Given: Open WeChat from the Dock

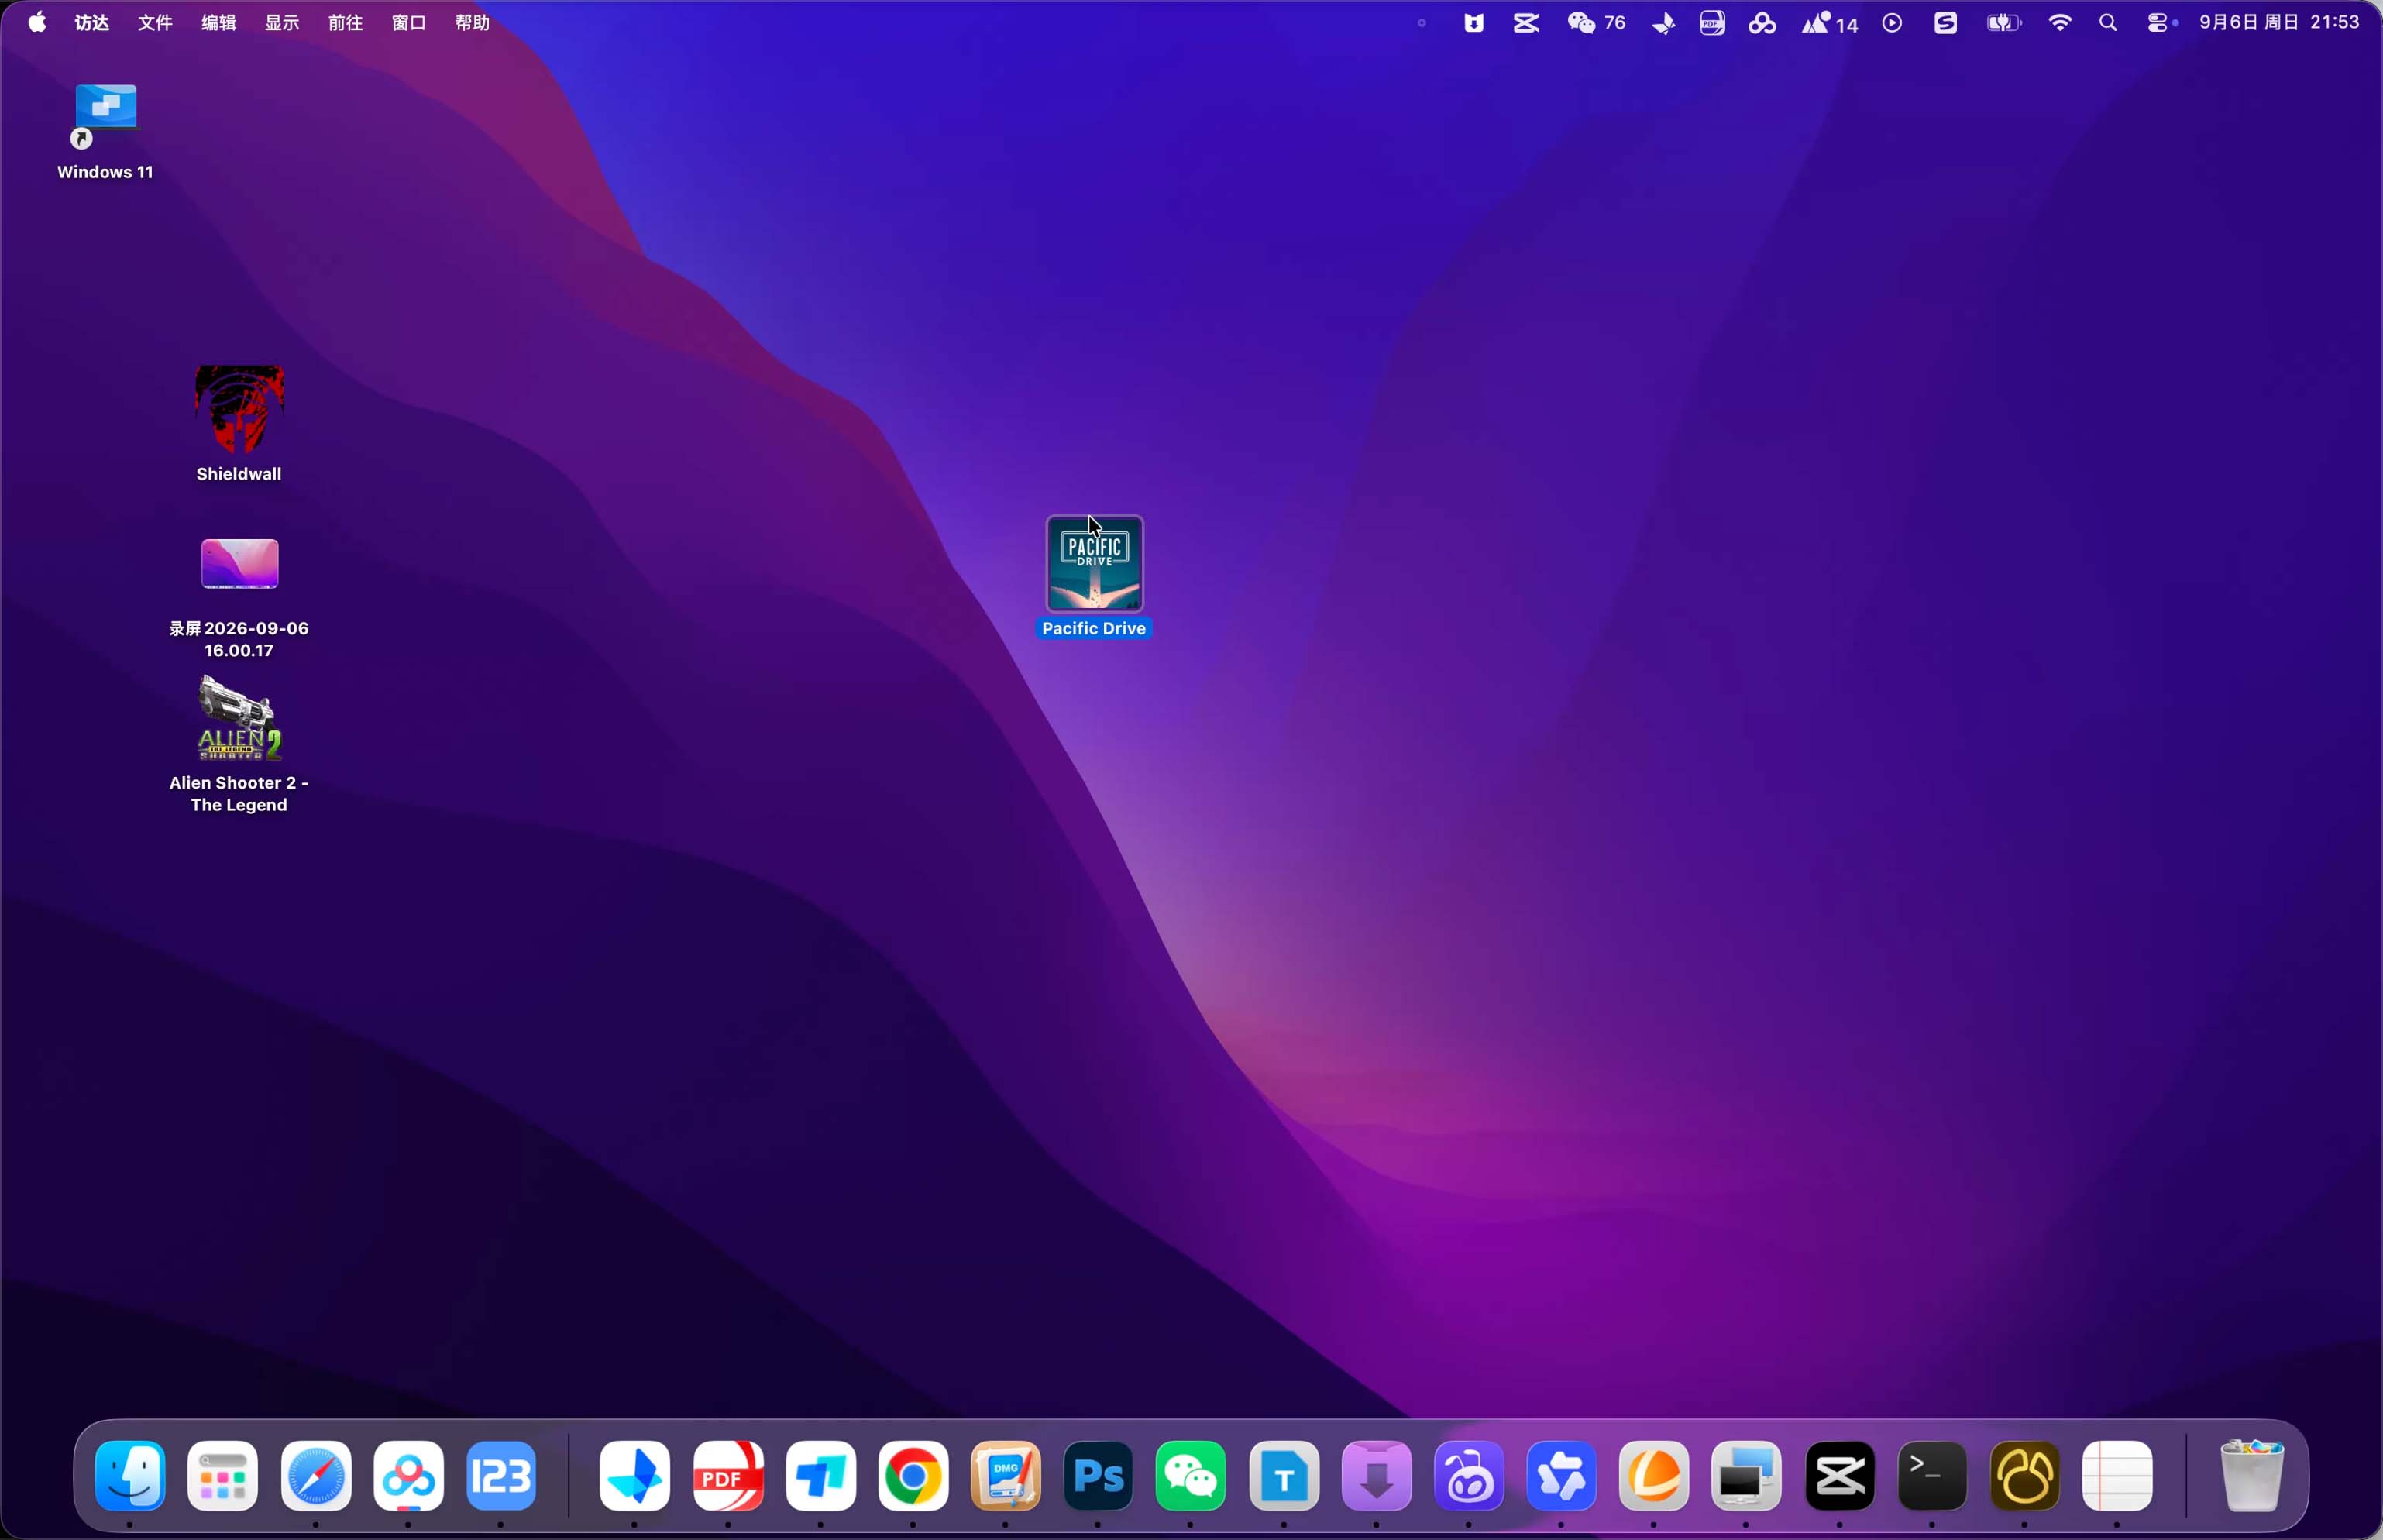Looking at the screenshot, I should (x=1191, y=1476).
